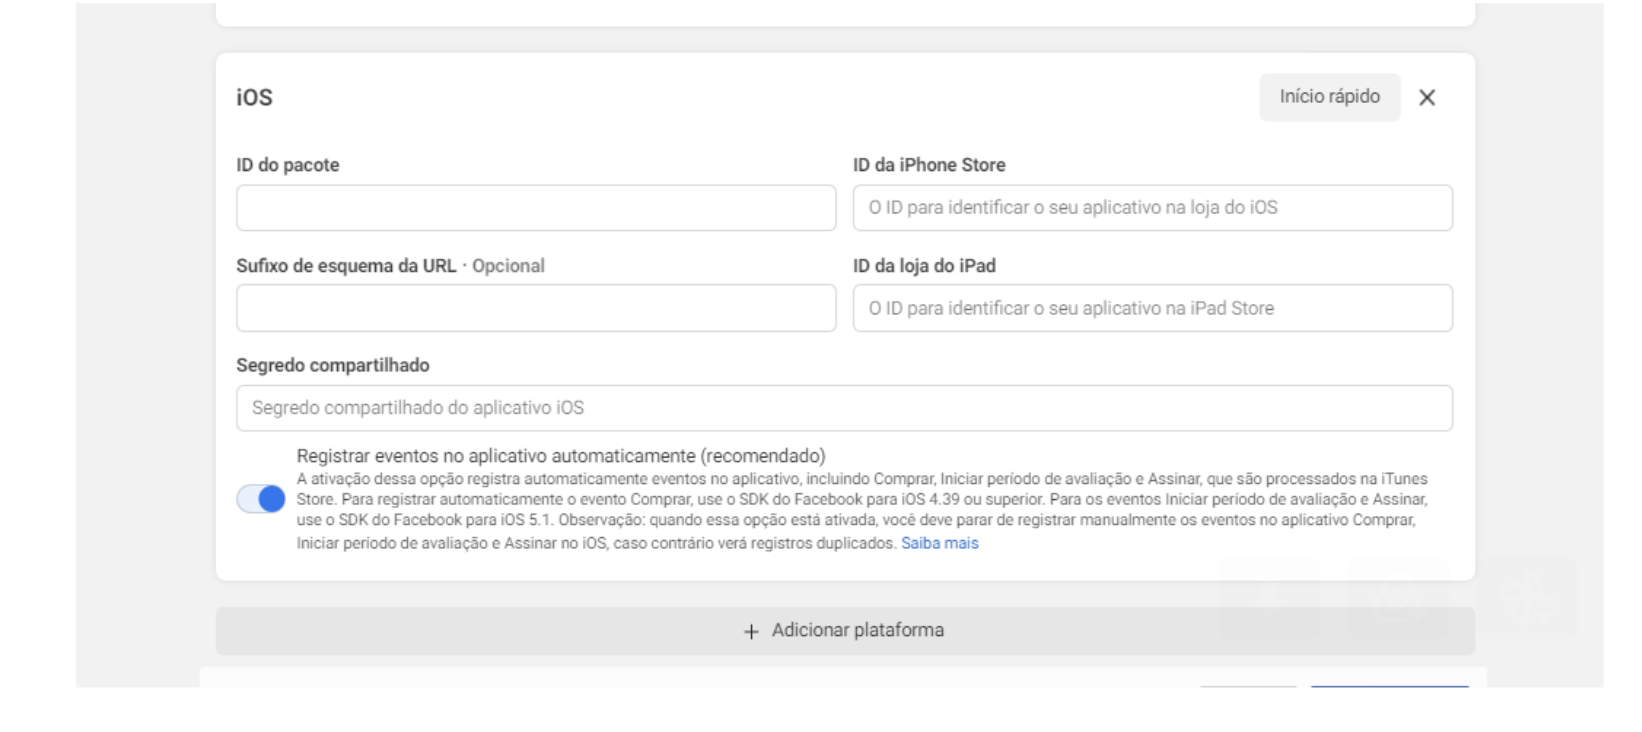Select the Segredo compartilhado input field
Screen dimensions: 1642x732
pos(845,407)
